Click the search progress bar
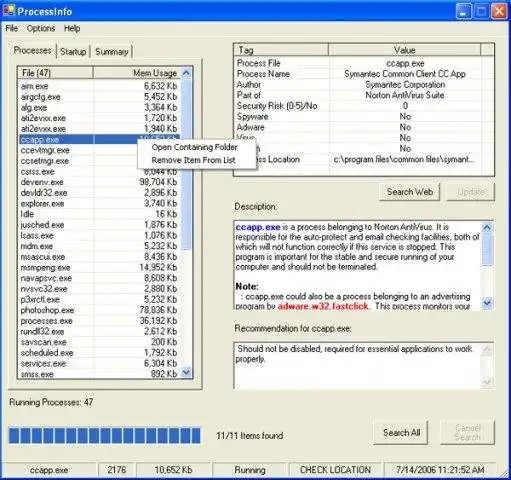Image resolution: width=511 pixels, height=480 pixels. click(105, 435)
